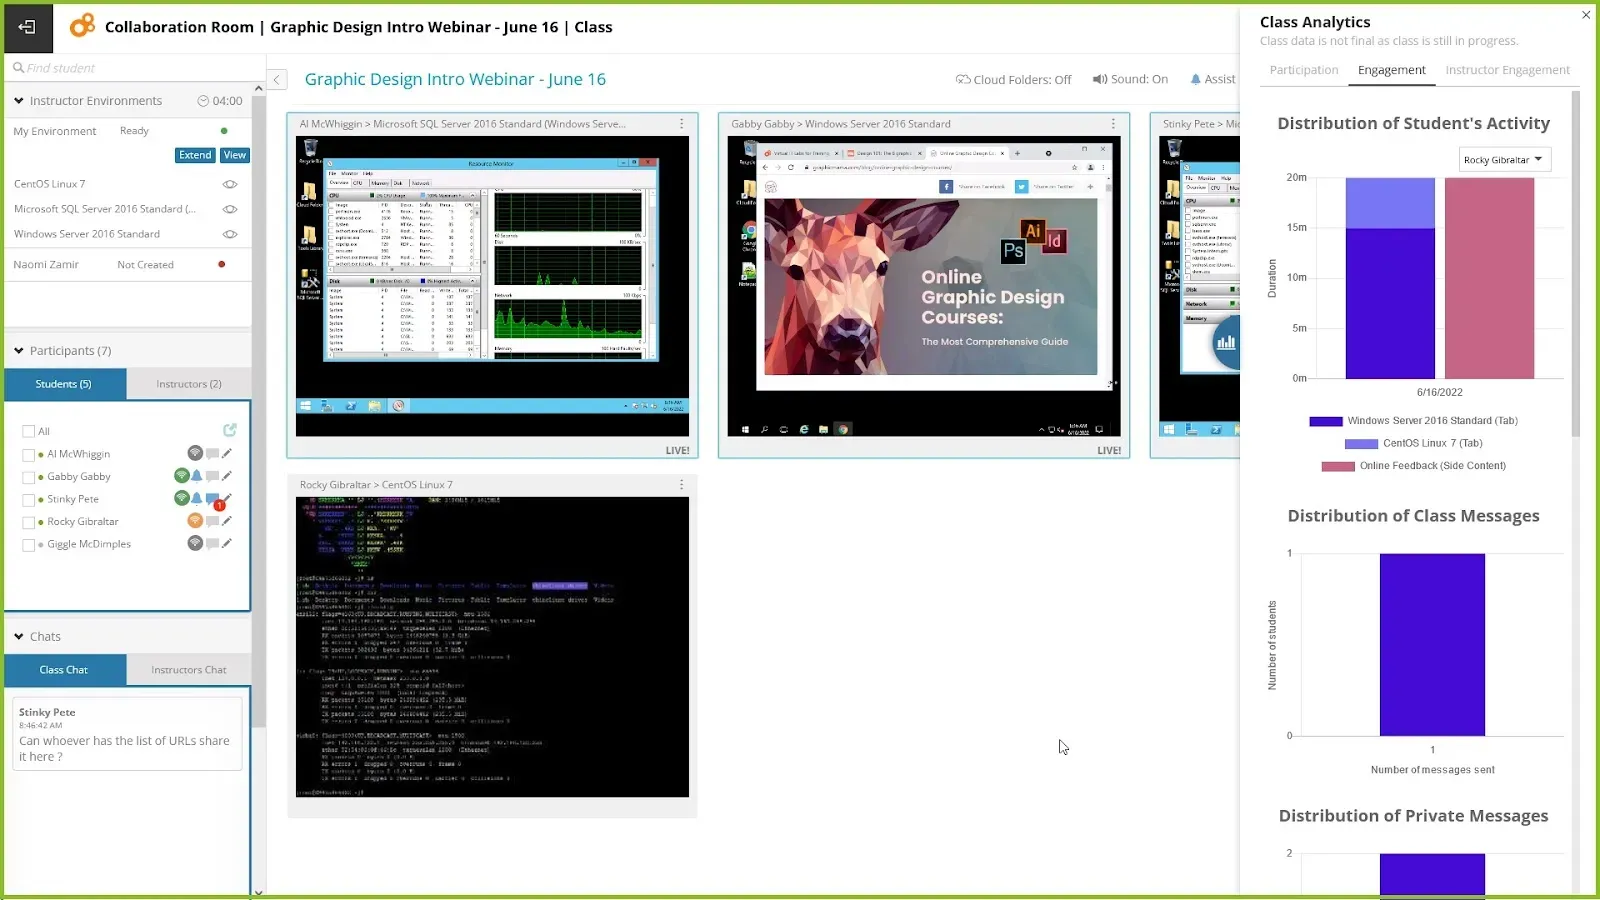The width and height of the screenshot is (1600, 900).
Task: Collapse the left sidebar with arrow button
Action: (x=277, y=80)
